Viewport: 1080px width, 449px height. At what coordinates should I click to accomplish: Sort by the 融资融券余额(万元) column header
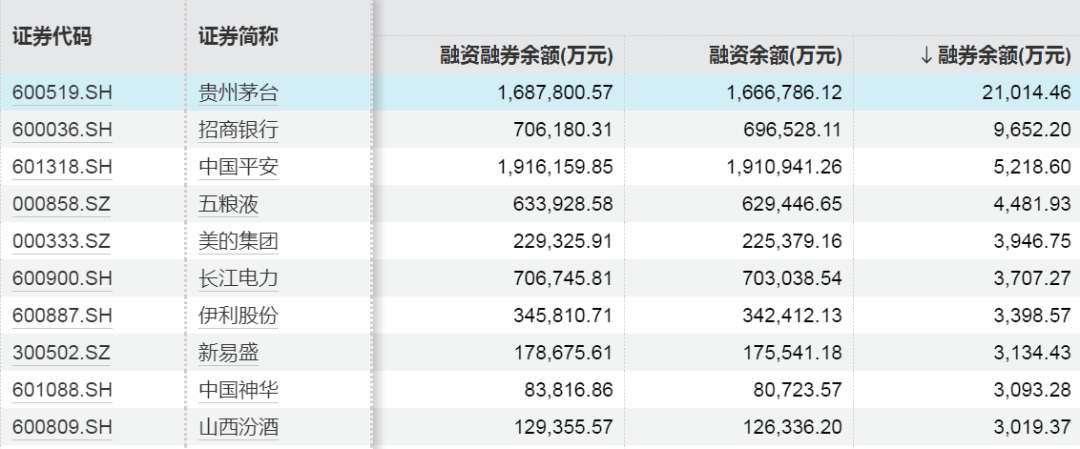pyautogui.click(x=526, y=55)
